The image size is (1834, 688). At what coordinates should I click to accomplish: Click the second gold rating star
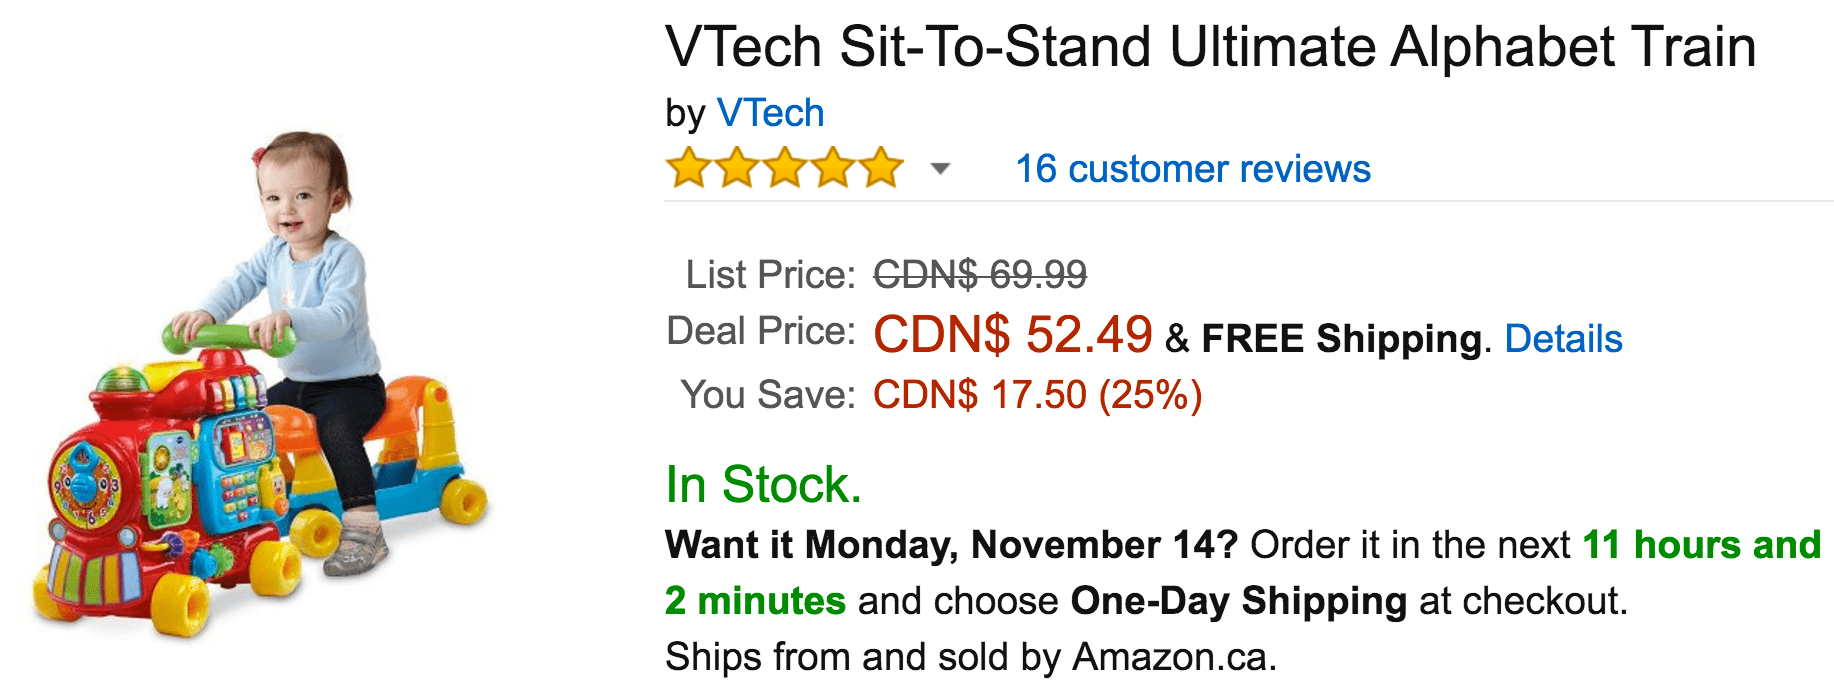[737, 168]
